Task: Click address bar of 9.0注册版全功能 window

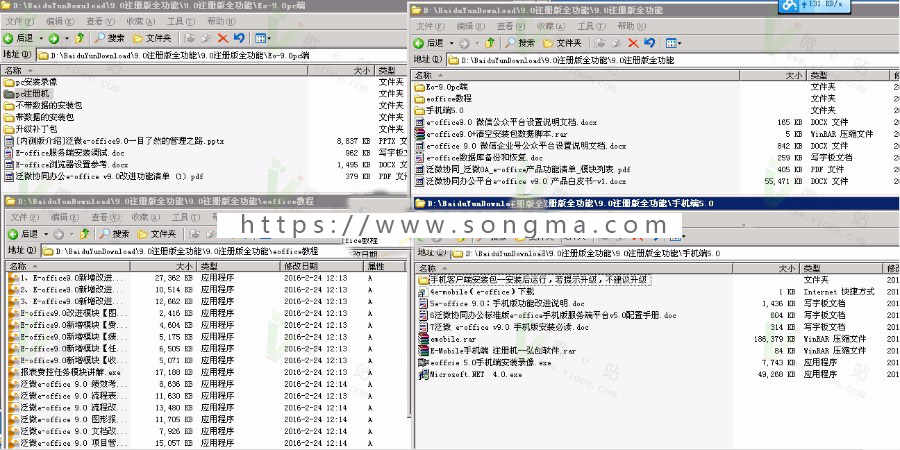Action: point(673,60)
